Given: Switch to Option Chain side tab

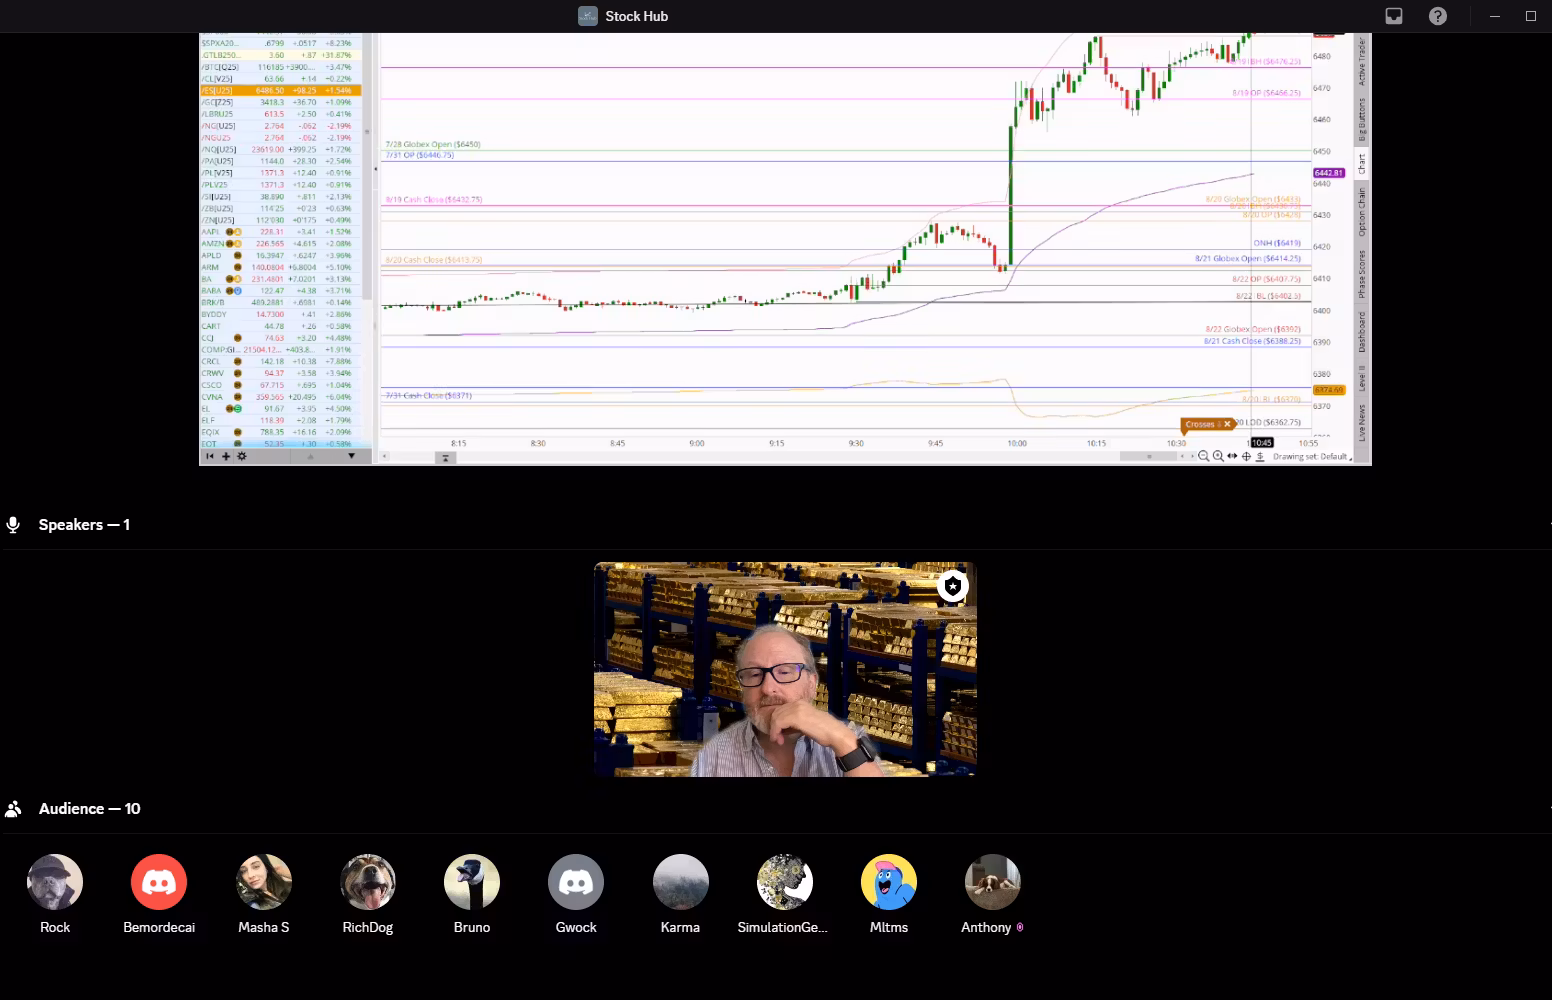Looking at the screenshot, I should (1361, 212).
